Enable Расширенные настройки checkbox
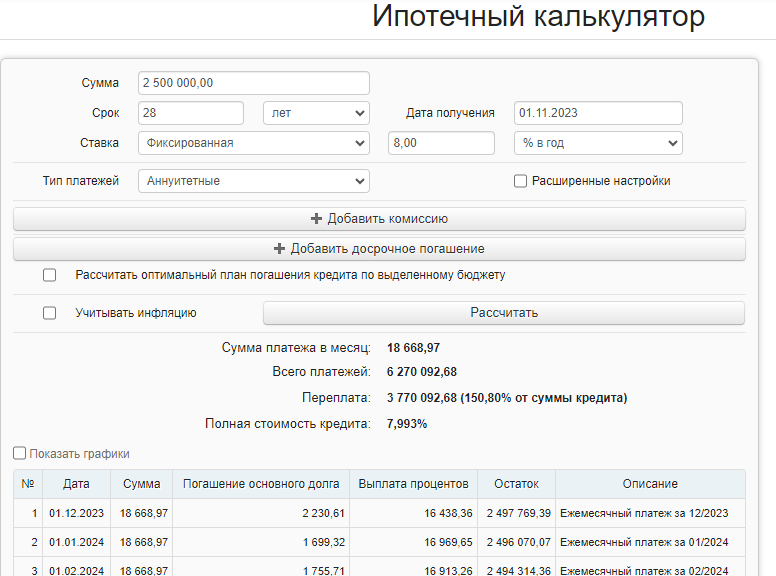Image resolution: width=776 pixels, height=576 pixels. tap(520, 181)
